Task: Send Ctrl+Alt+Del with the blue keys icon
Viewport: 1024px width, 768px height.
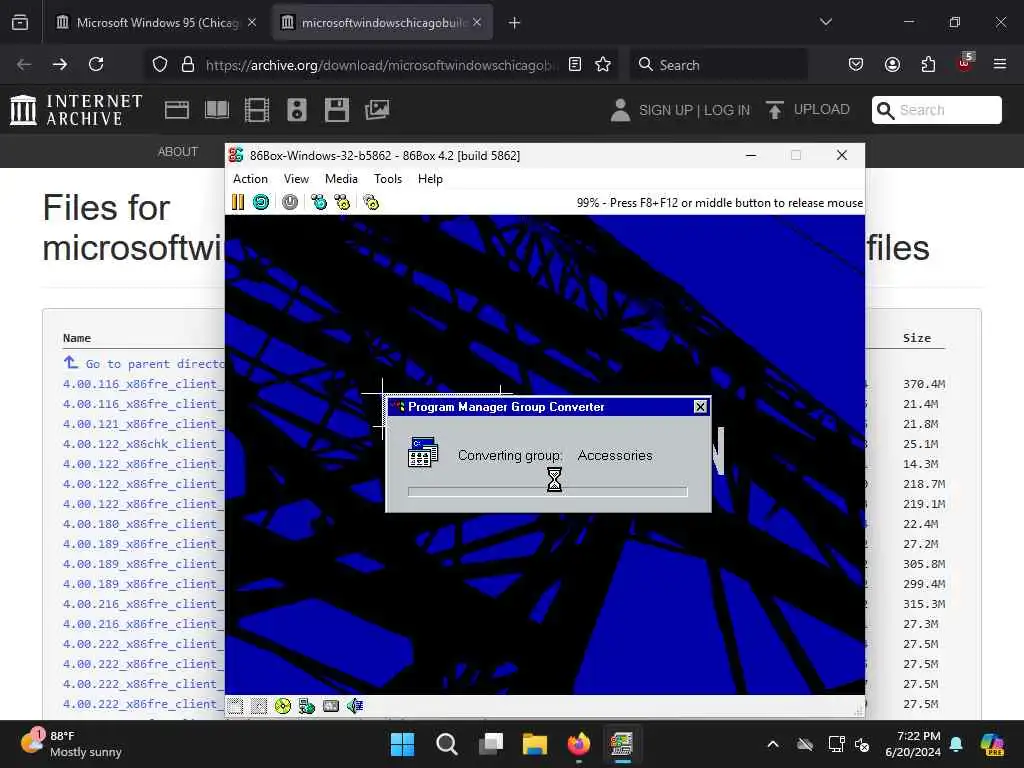Action: [x=319, y=202]
